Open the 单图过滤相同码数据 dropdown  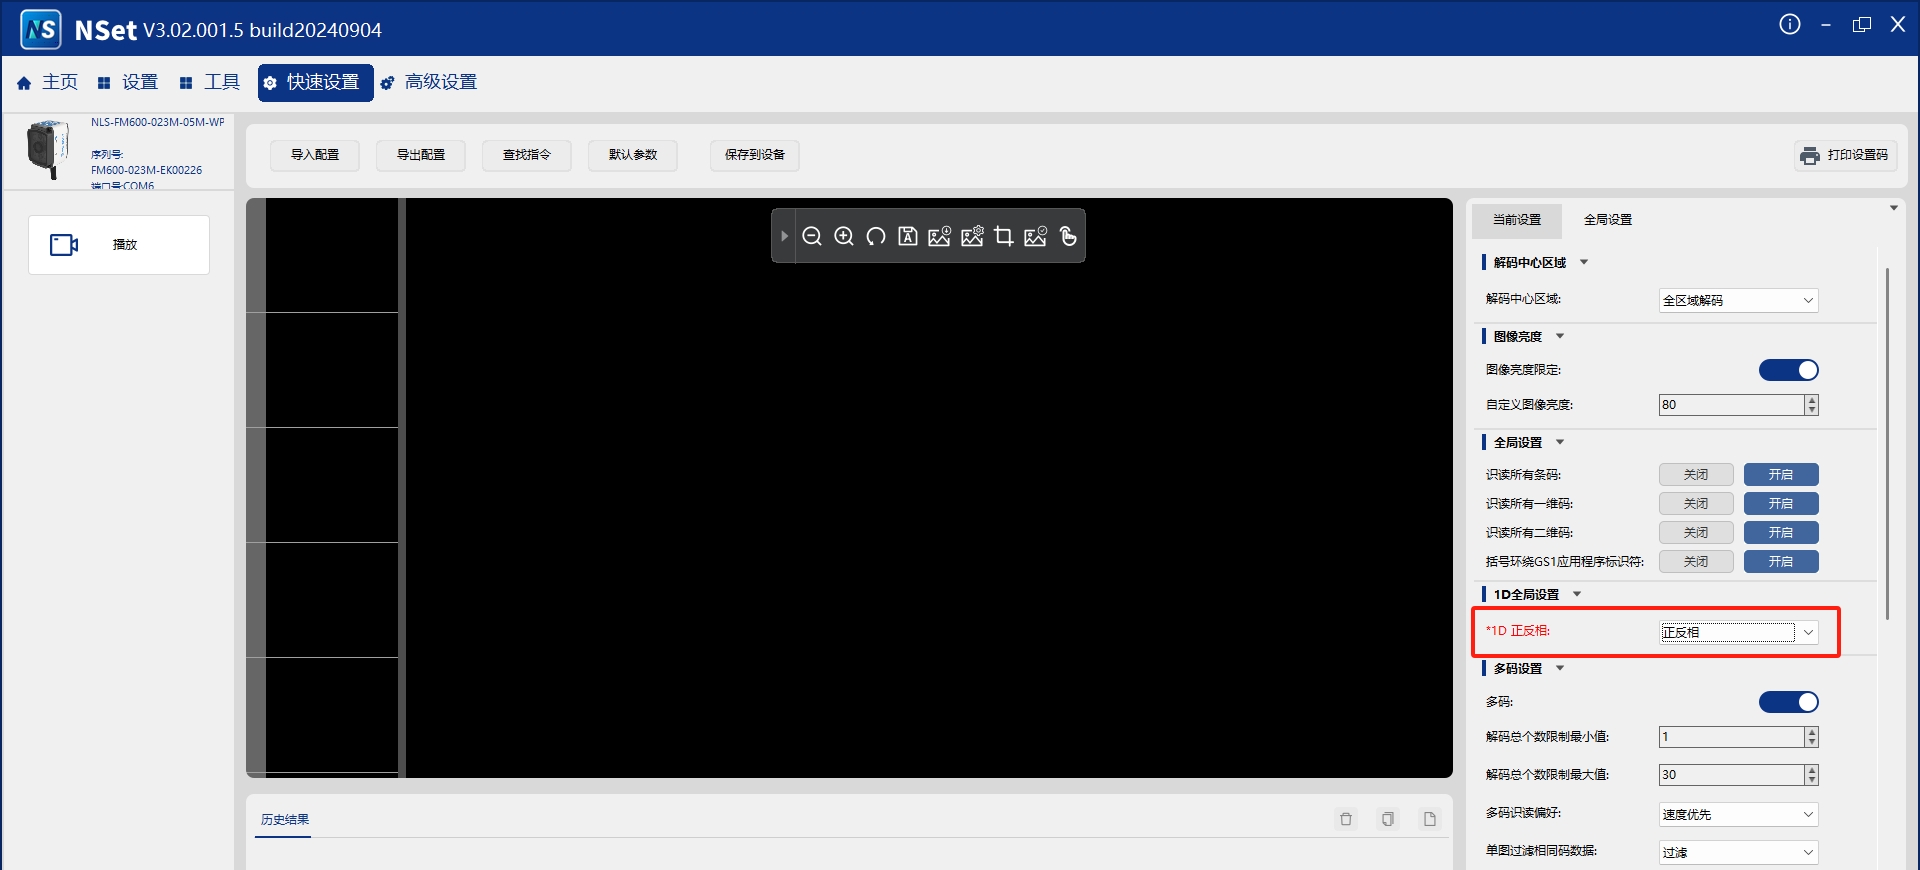(x=1738, y=852)
